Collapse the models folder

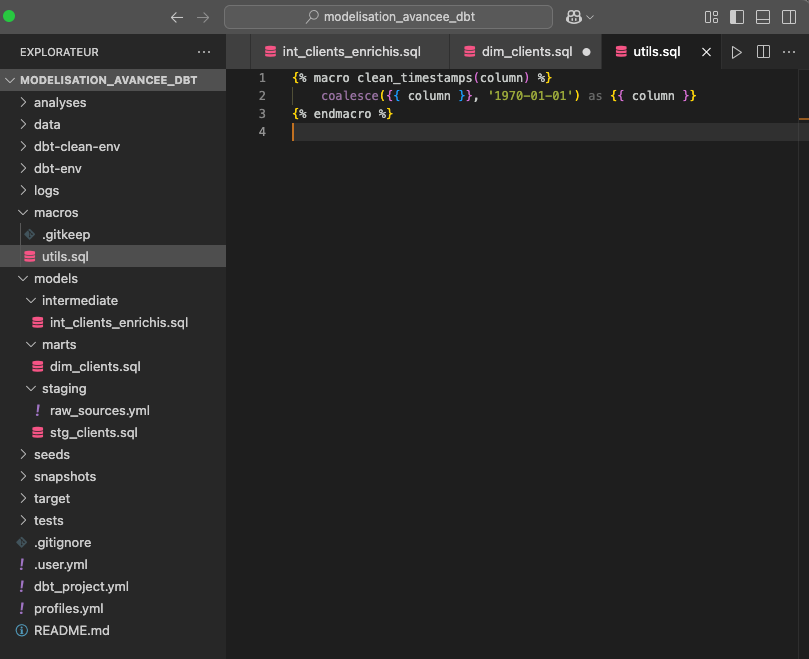(x=113, y=279)
